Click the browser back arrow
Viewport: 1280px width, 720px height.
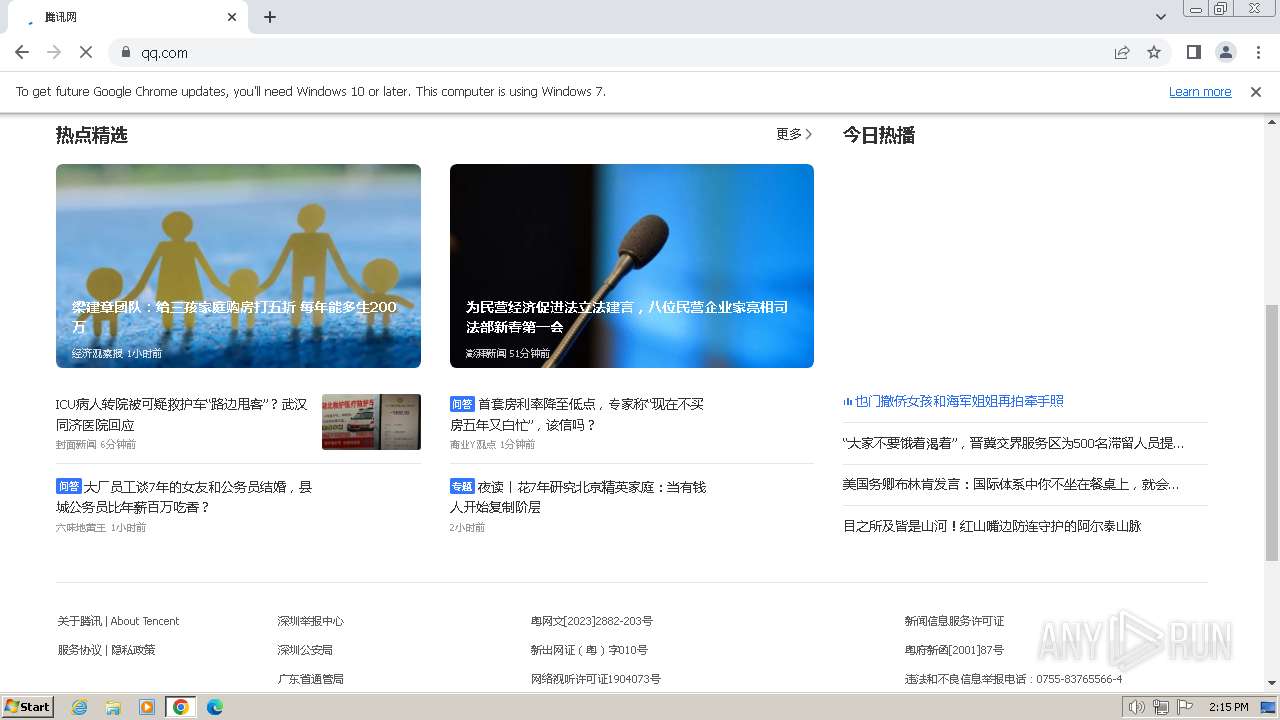pos(22,52)
